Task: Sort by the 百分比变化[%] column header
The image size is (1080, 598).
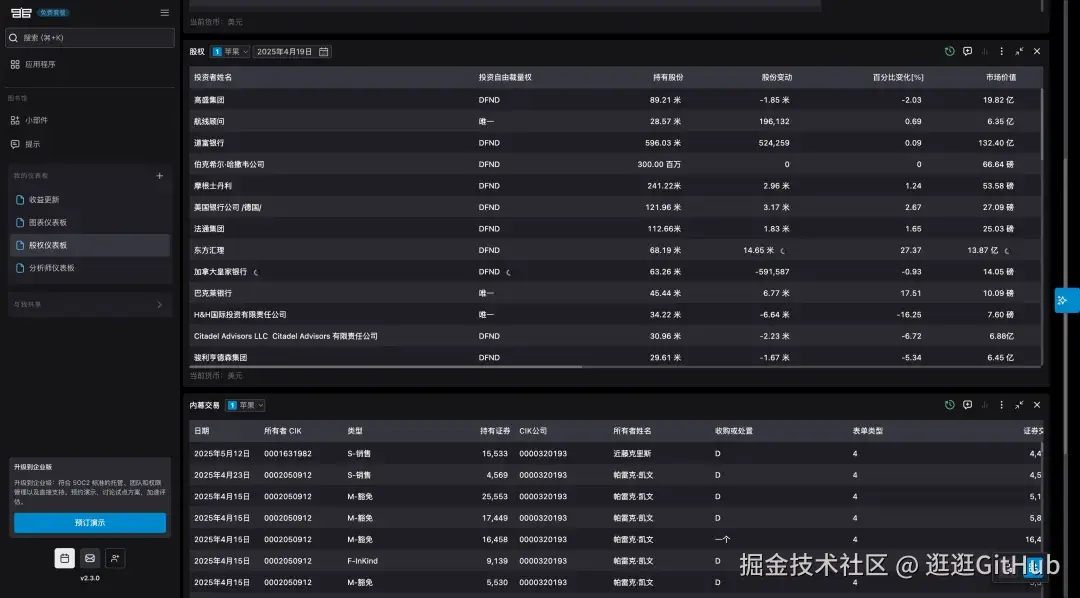Action: click(898, 77)
